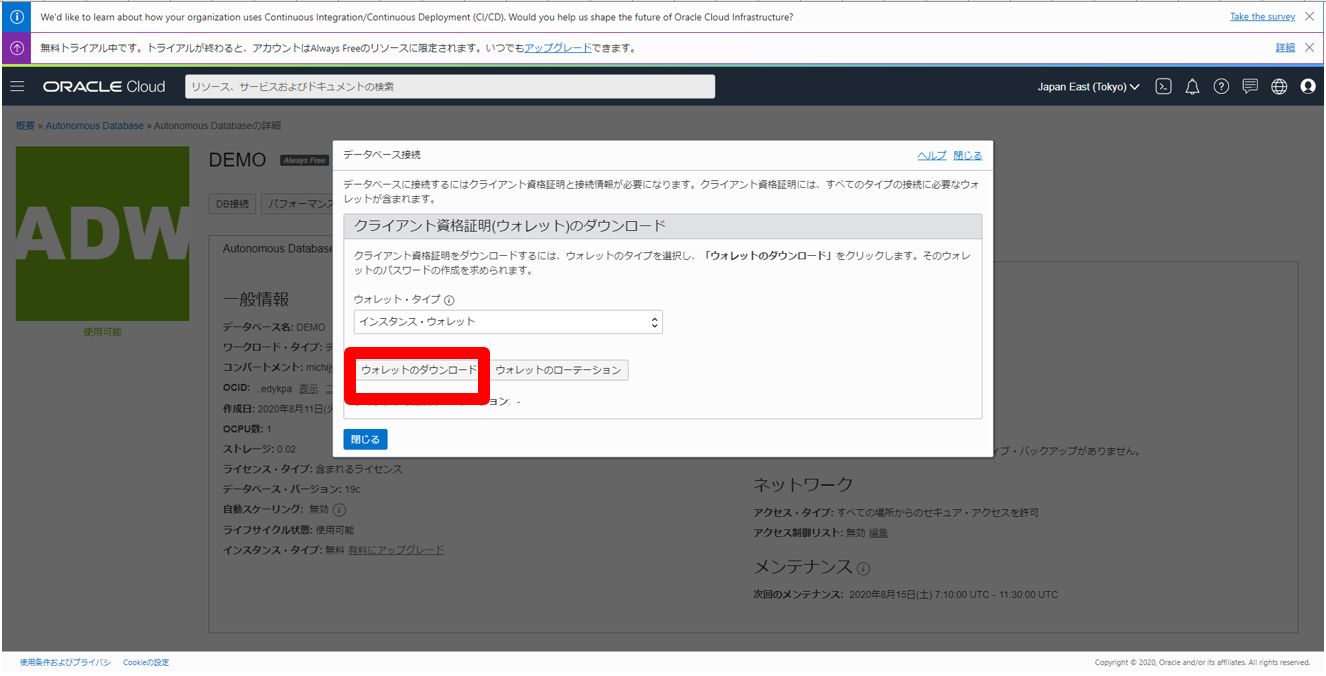
Task: Click the 閉じる link in dialog header
Action: click(967, 156)
